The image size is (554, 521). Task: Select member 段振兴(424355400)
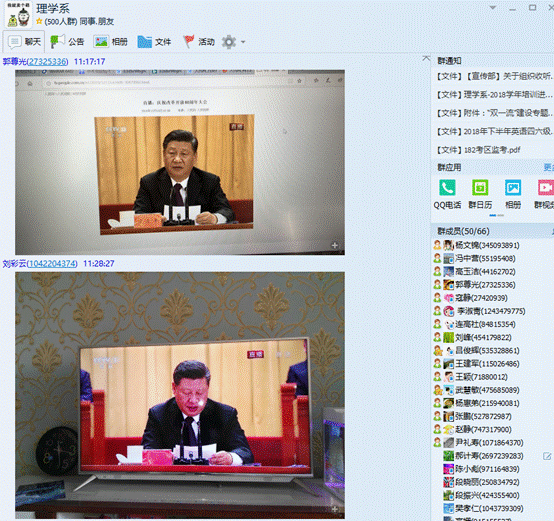pyautogui.click(x=487, y=496)
